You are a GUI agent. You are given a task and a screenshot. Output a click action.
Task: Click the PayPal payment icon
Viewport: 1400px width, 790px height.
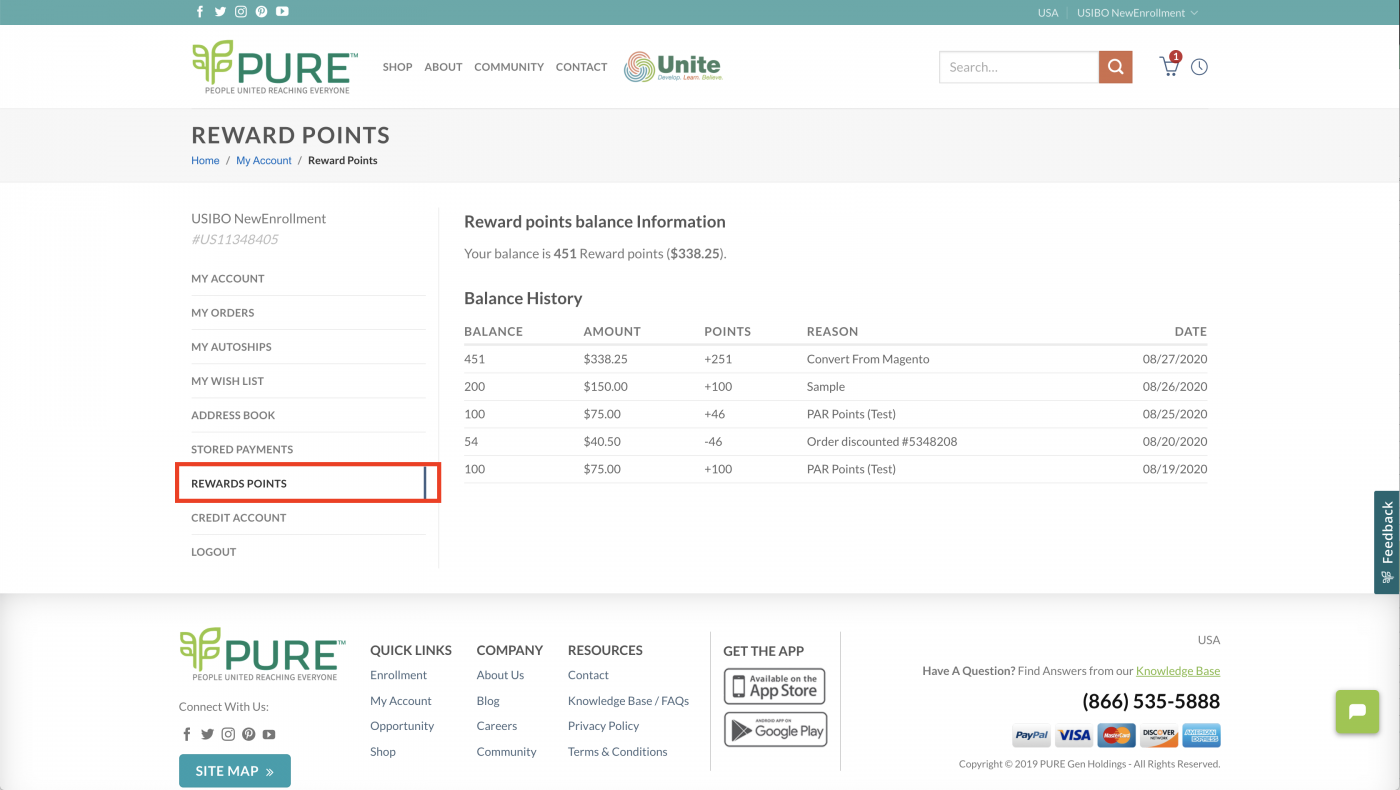coord(1031,735)
